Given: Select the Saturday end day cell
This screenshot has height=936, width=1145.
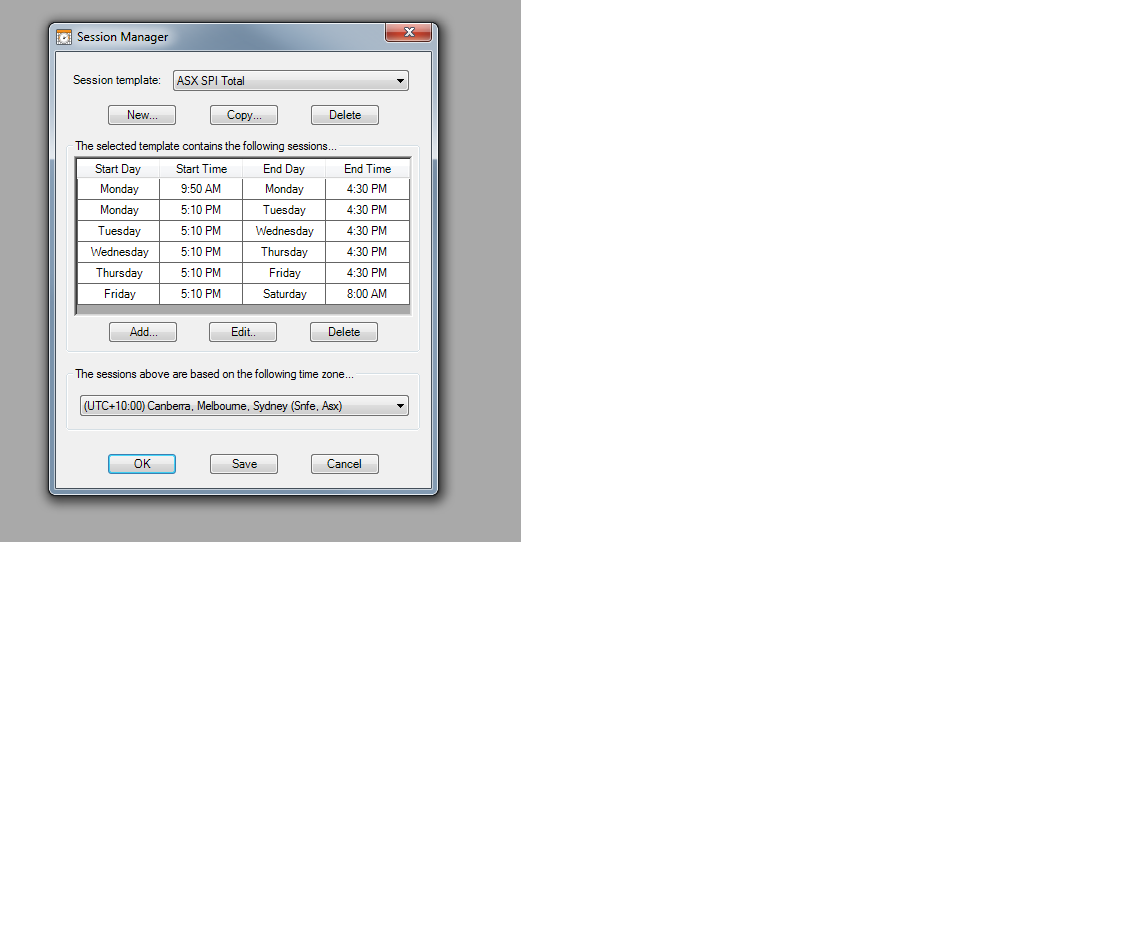Looking at the screenshot, I should pos(284,294).
